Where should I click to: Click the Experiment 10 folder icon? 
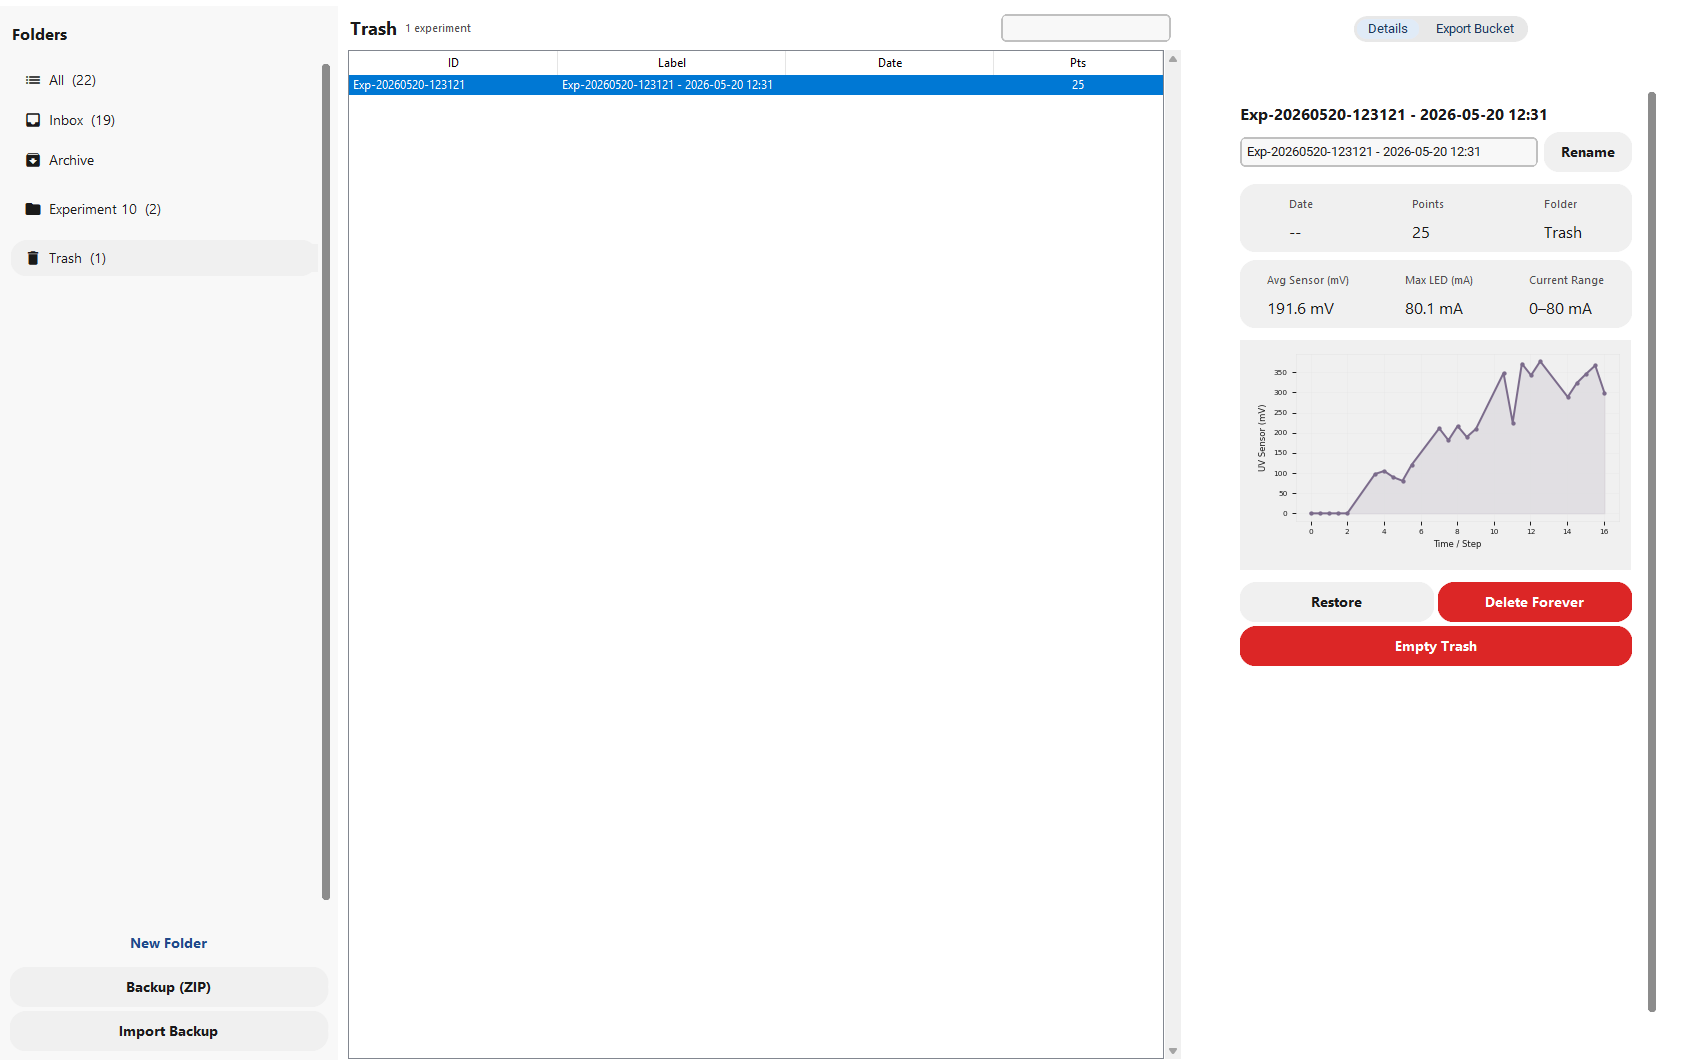tap(33, 209)
